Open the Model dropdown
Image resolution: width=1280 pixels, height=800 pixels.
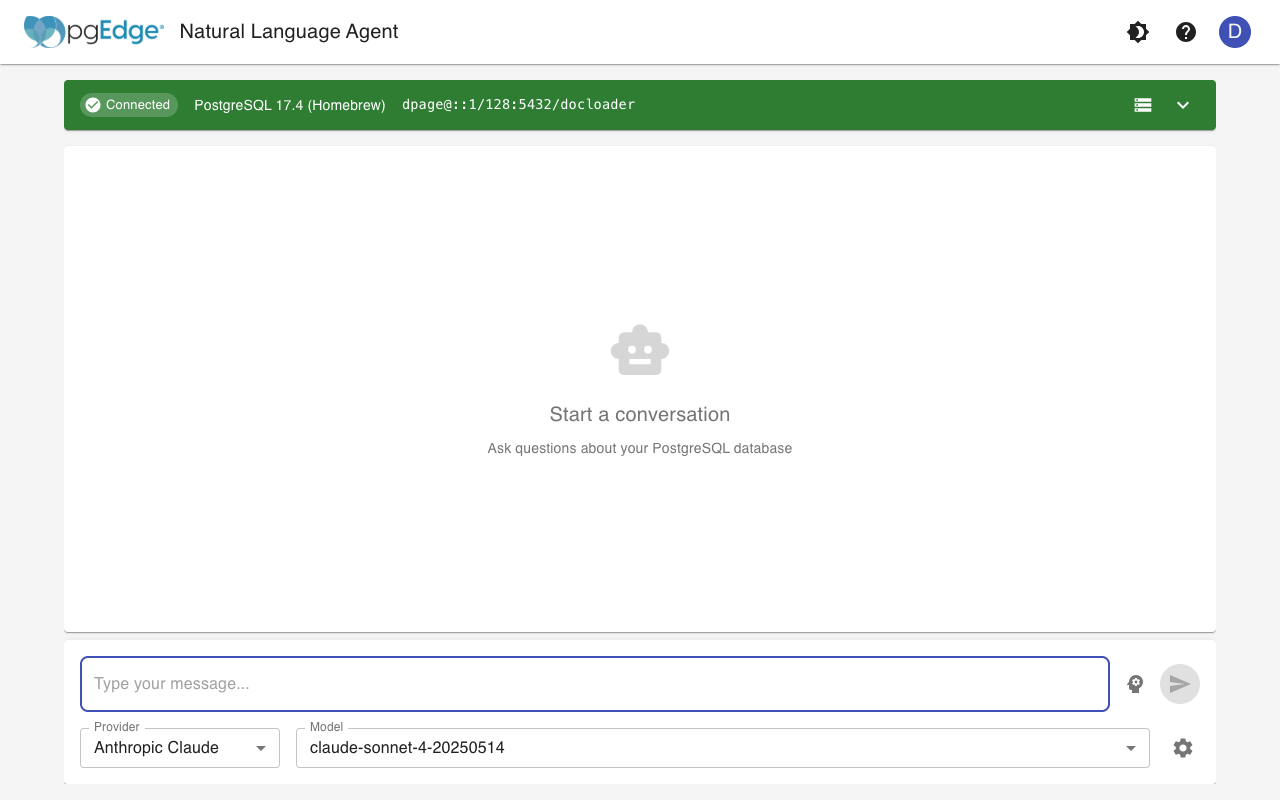pos(720,747)
